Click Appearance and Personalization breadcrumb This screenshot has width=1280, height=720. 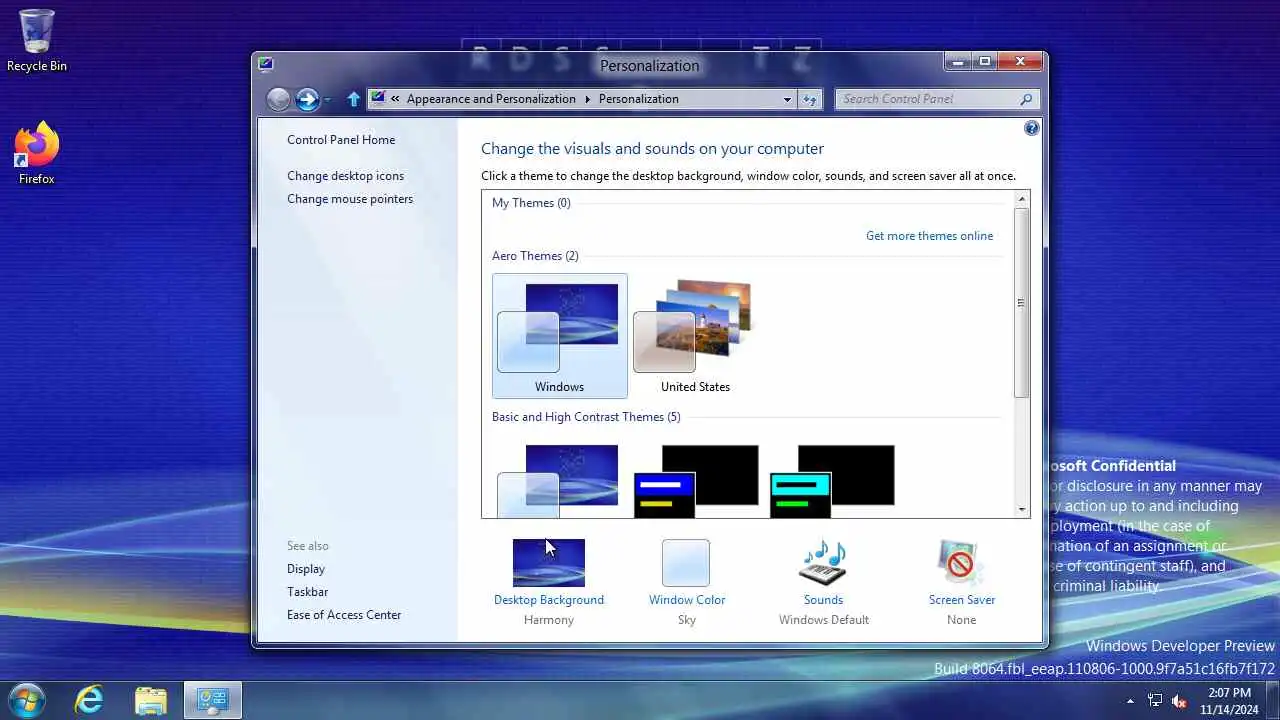tap(491, 99)
